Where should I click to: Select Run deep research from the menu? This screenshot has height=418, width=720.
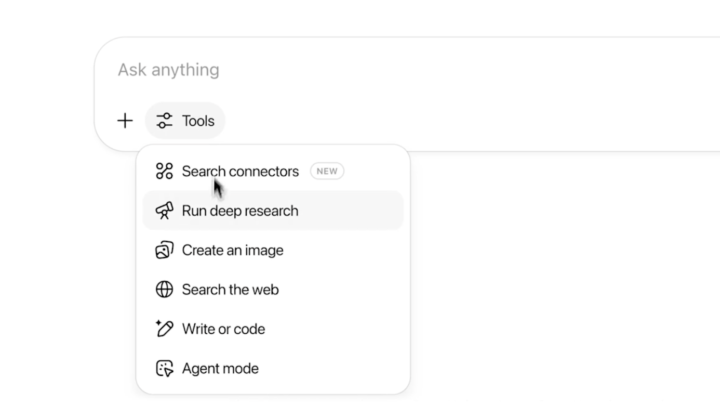coord(273,210)
